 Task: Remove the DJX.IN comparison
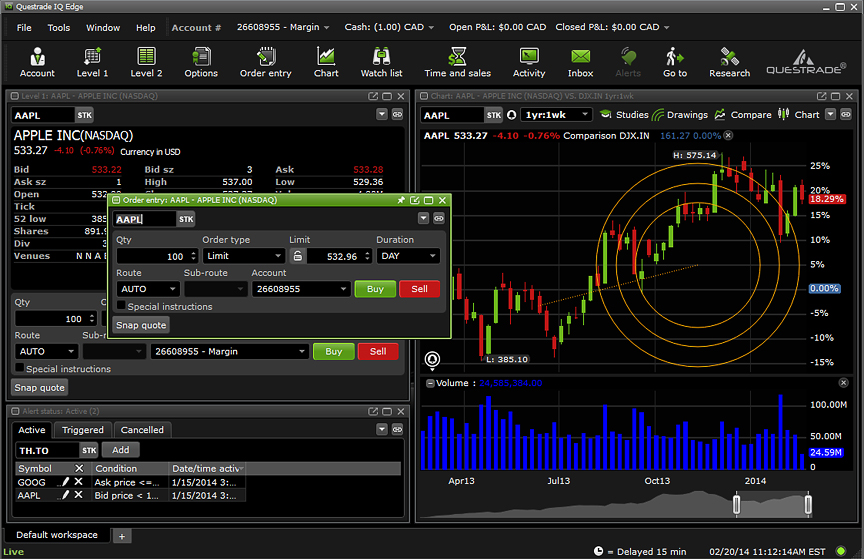pos(728,135)
